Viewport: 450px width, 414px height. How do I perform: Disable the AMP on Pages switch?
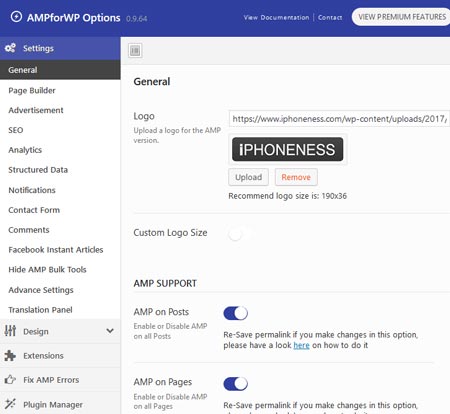(236, 384)
